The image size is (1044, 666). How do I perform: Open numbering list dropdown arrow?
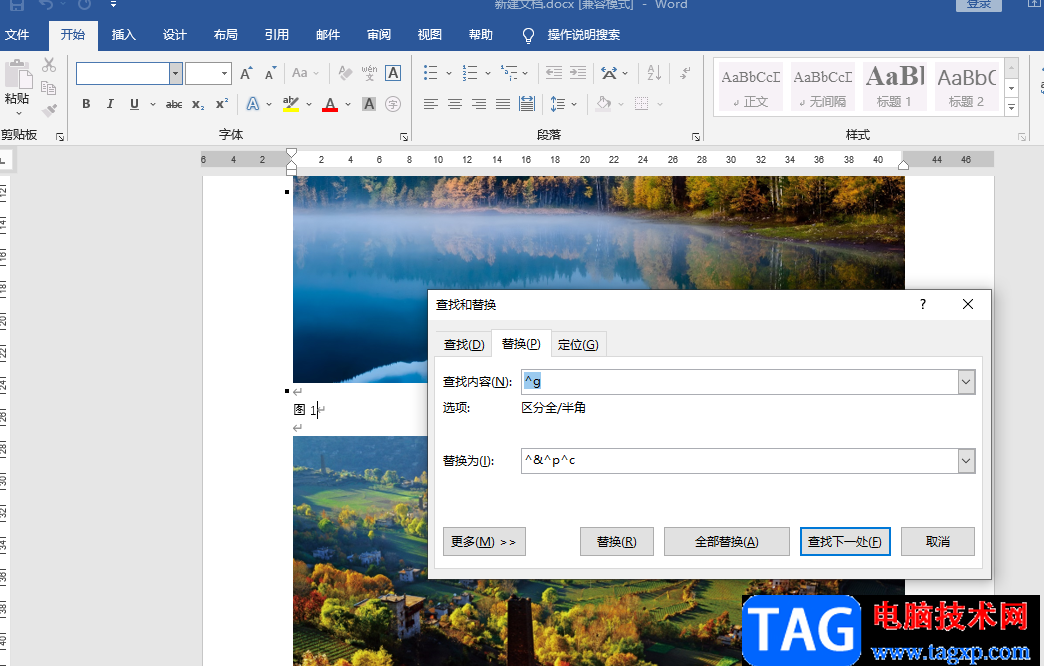coord(488,73)
